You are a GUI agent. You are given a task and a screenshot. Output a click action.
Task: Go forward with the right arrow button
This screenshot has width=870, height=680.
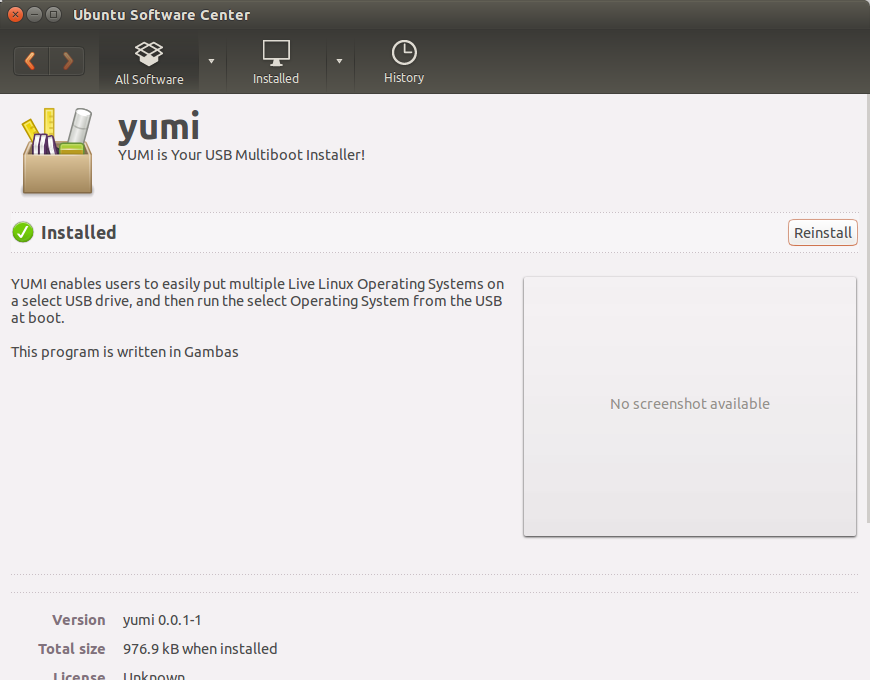pyautogui.click(x=67, y=60)
